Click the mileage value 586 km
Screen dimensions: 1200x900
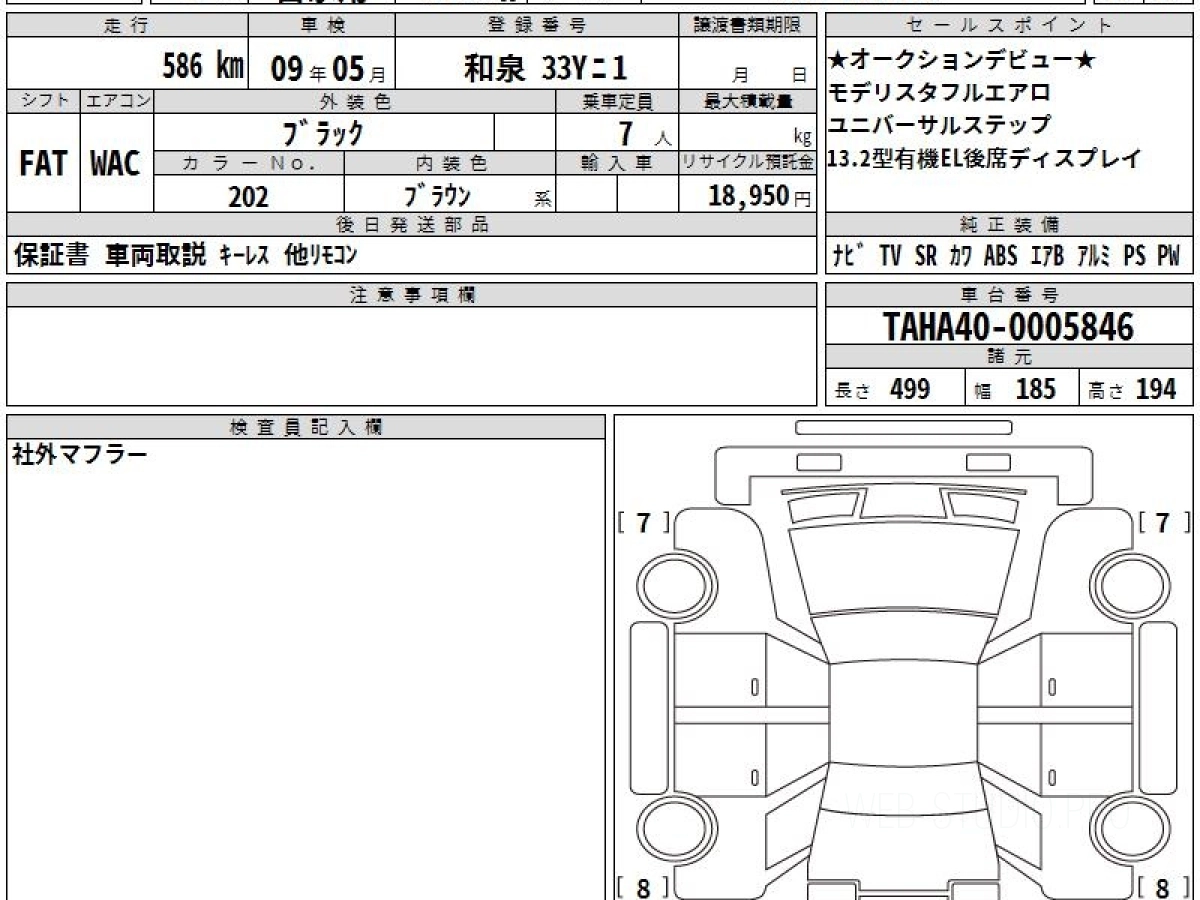pos(203,66)
